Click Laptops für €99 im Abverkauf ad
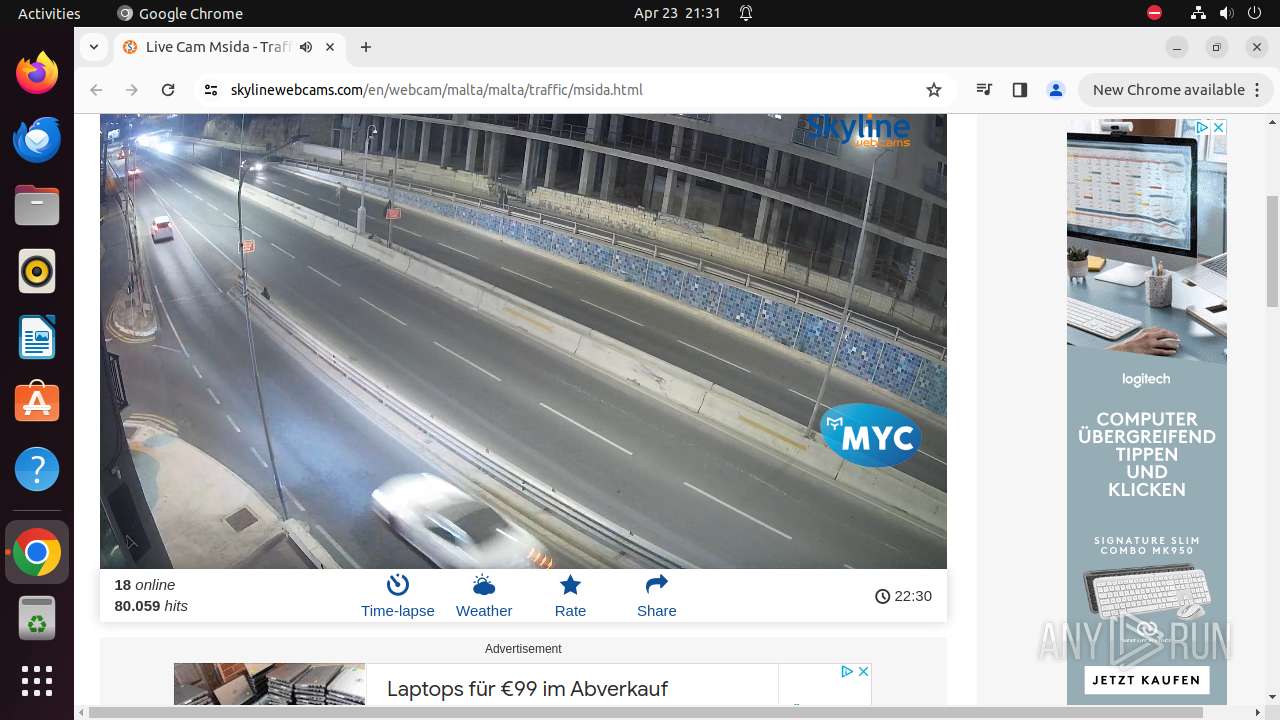This screenshot has height=720, width=1280. click(527, 689)
